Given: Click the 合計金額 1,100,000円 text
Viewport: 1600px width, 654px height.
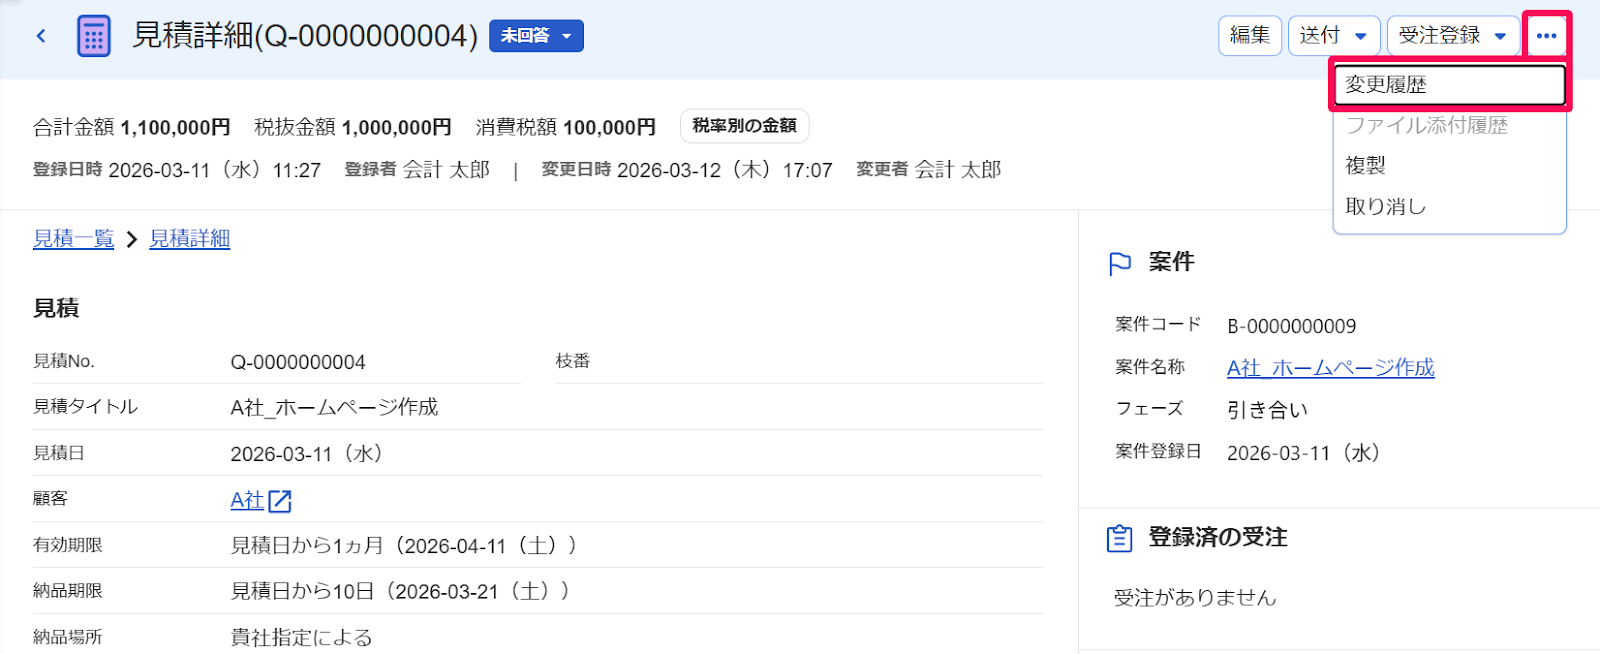Looking at the screenshot, I should pos(132,127).
